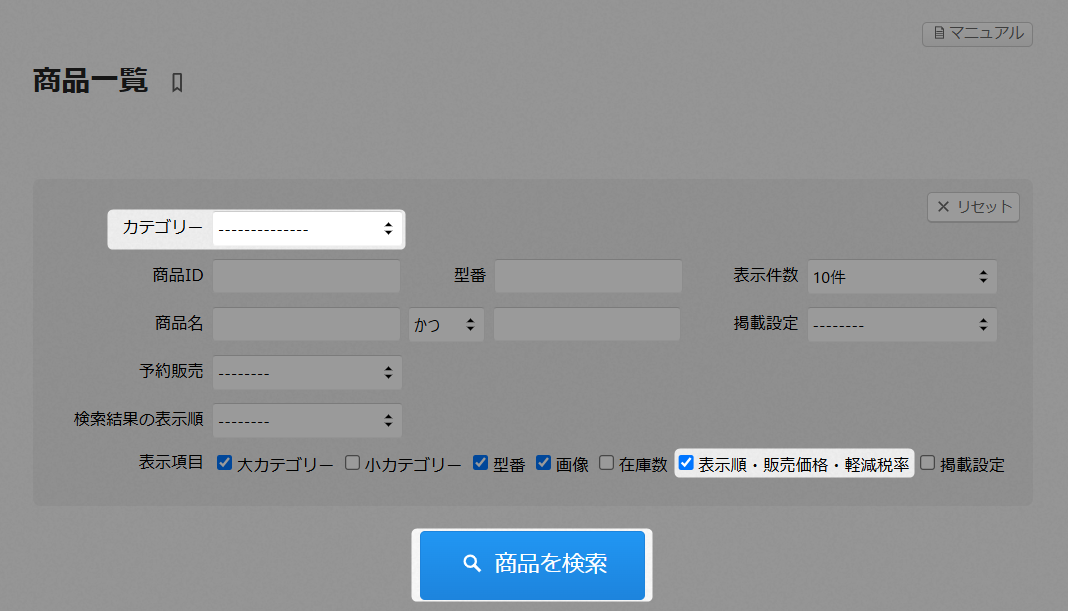Expand the 表示件数 dropdown showing 10件
Screen dimensions: 1068x611
pyautogui.click(x=901, y=277)
